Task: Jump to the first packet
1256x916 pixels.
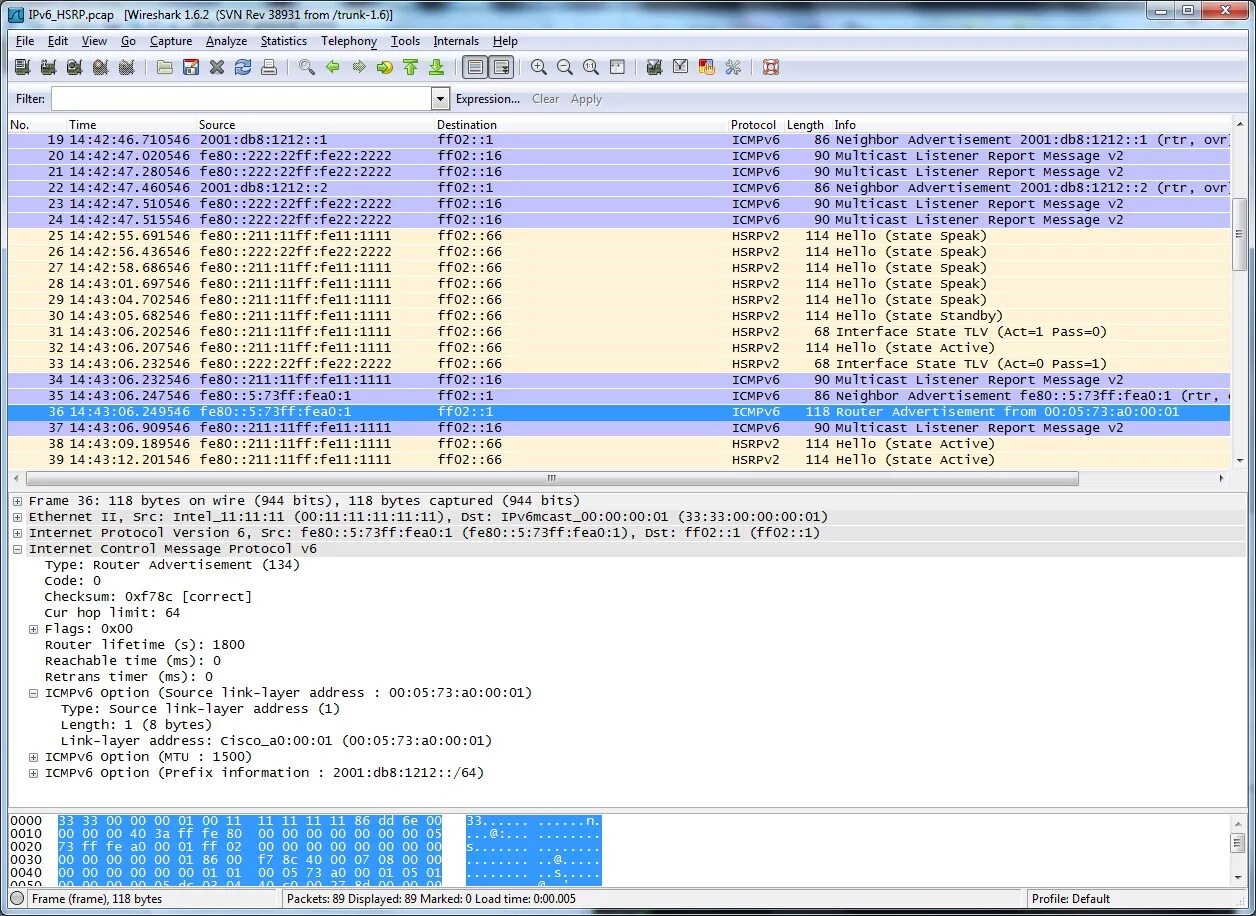Action: pyautogui.click(x=410, y=67)
